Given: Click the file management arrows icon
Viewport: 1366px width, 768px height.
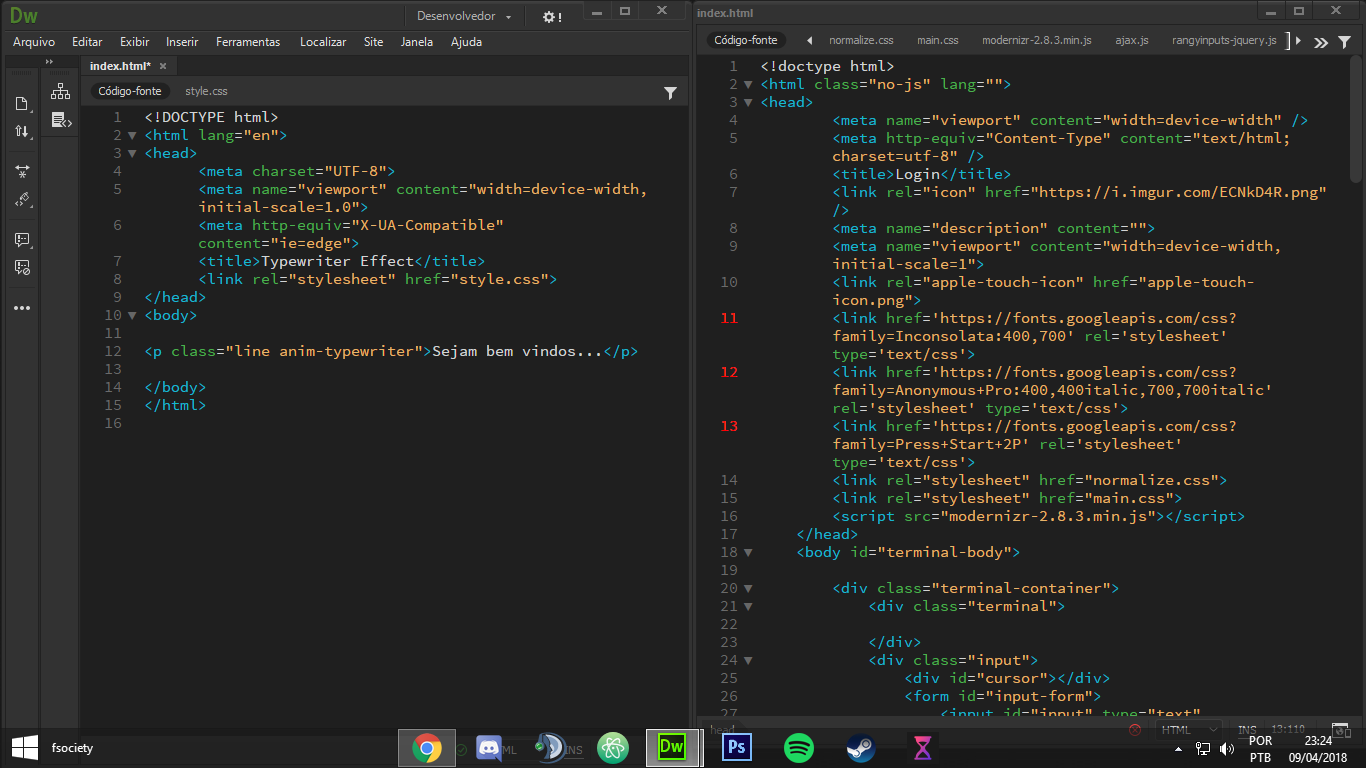Looking at the screenshot, I should [x=22, y=131].
